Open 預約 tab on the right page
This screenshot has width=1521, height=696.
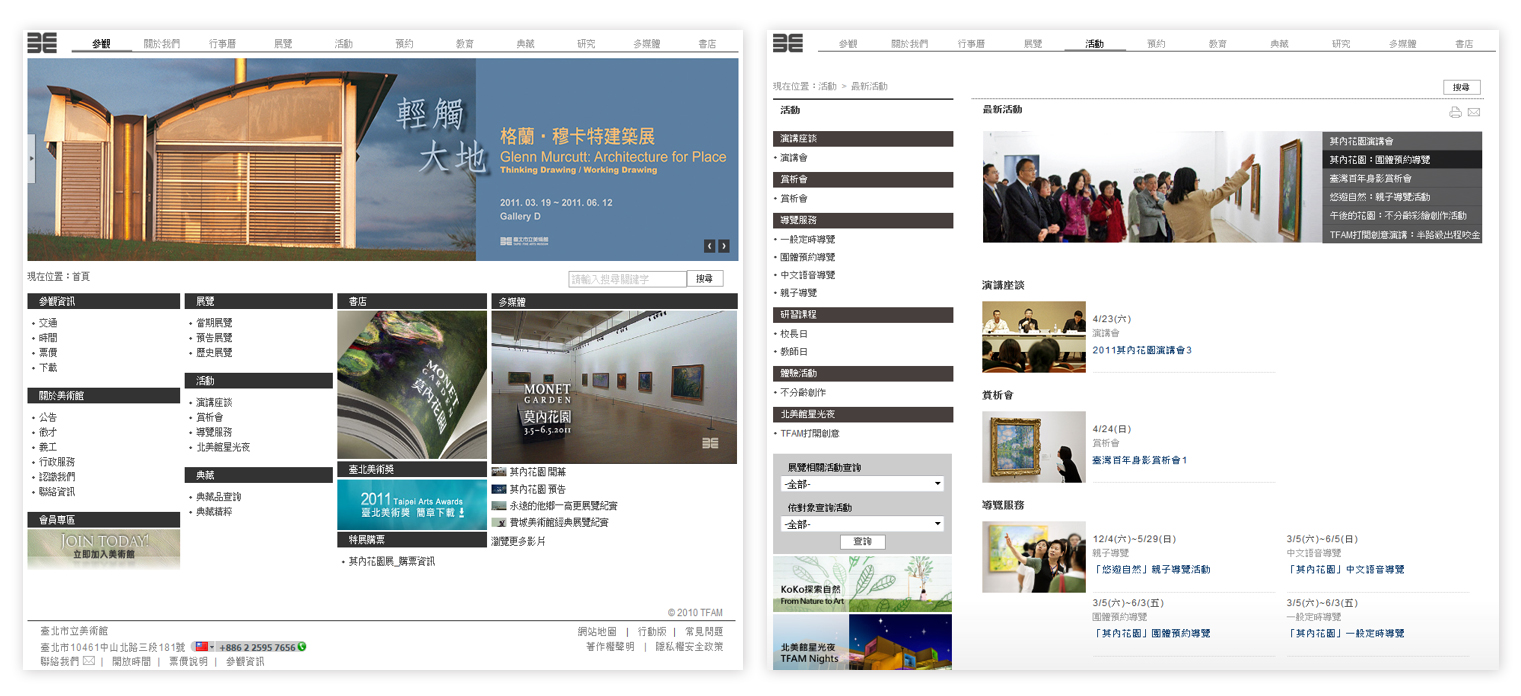point(1156,44)
